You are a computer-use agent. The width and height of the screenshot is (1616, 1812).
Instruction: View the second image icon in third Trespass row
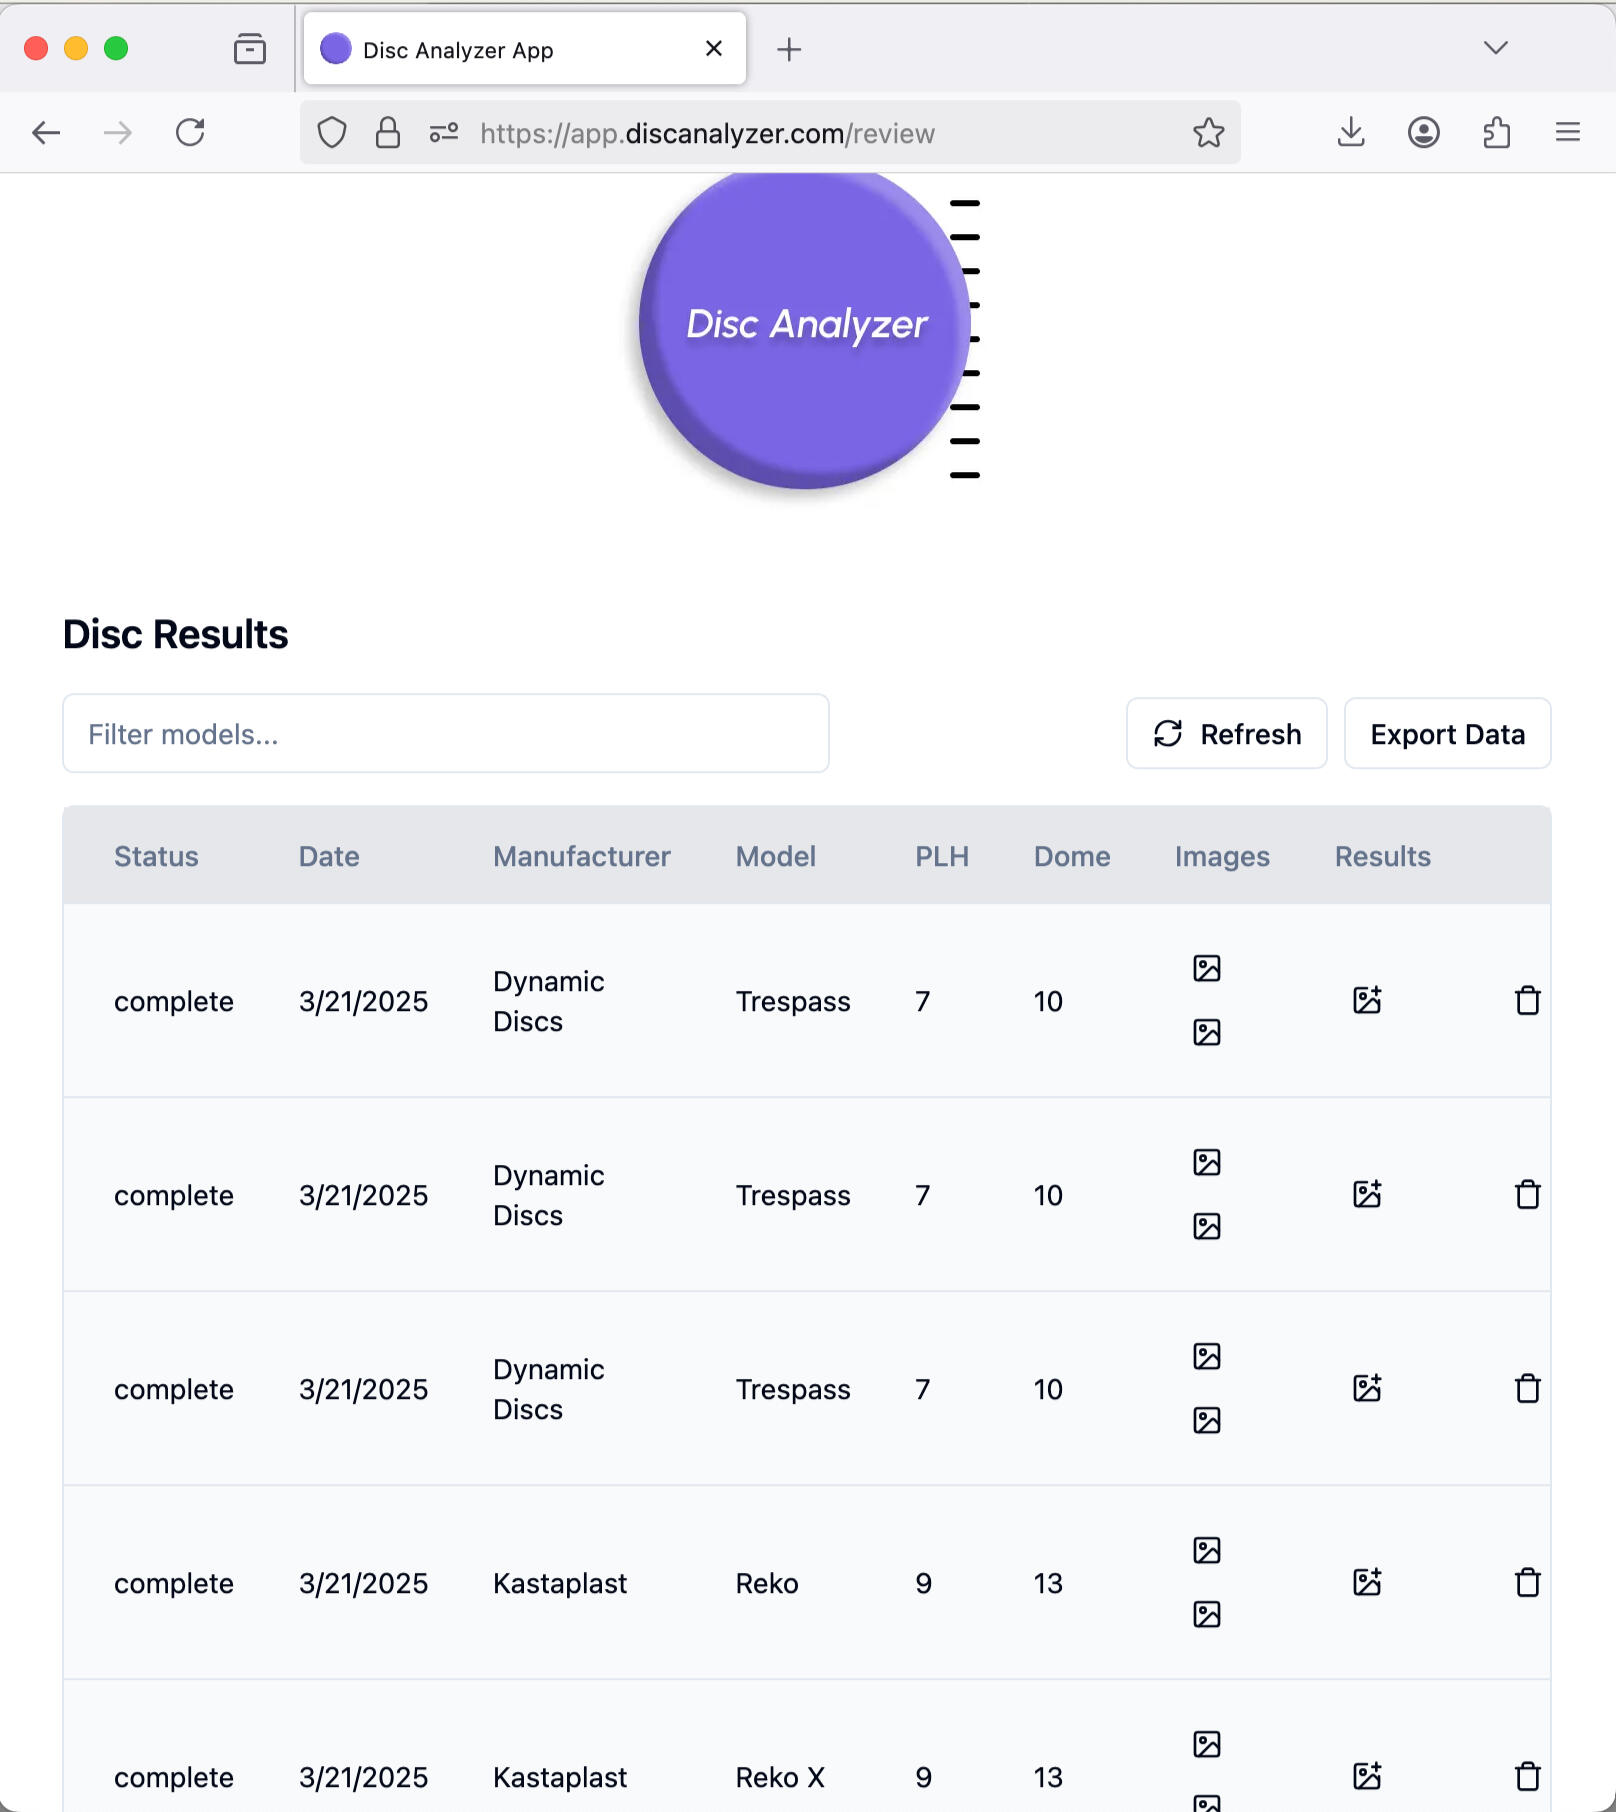[x=1208, y=1420]
